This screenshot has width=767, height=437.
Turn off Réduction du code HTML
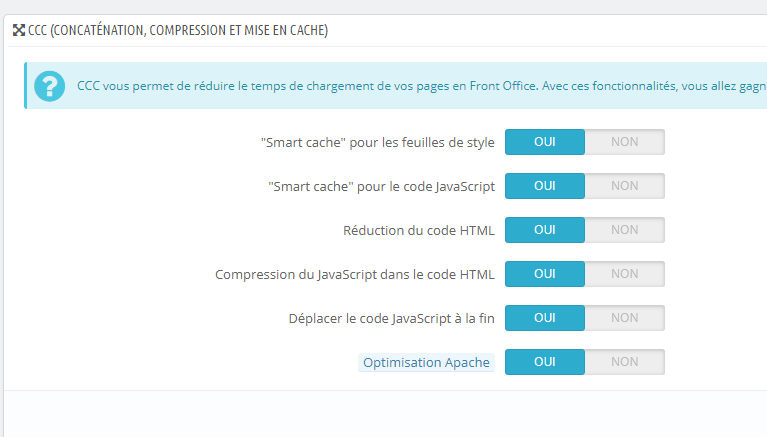[x=624, y=230]
